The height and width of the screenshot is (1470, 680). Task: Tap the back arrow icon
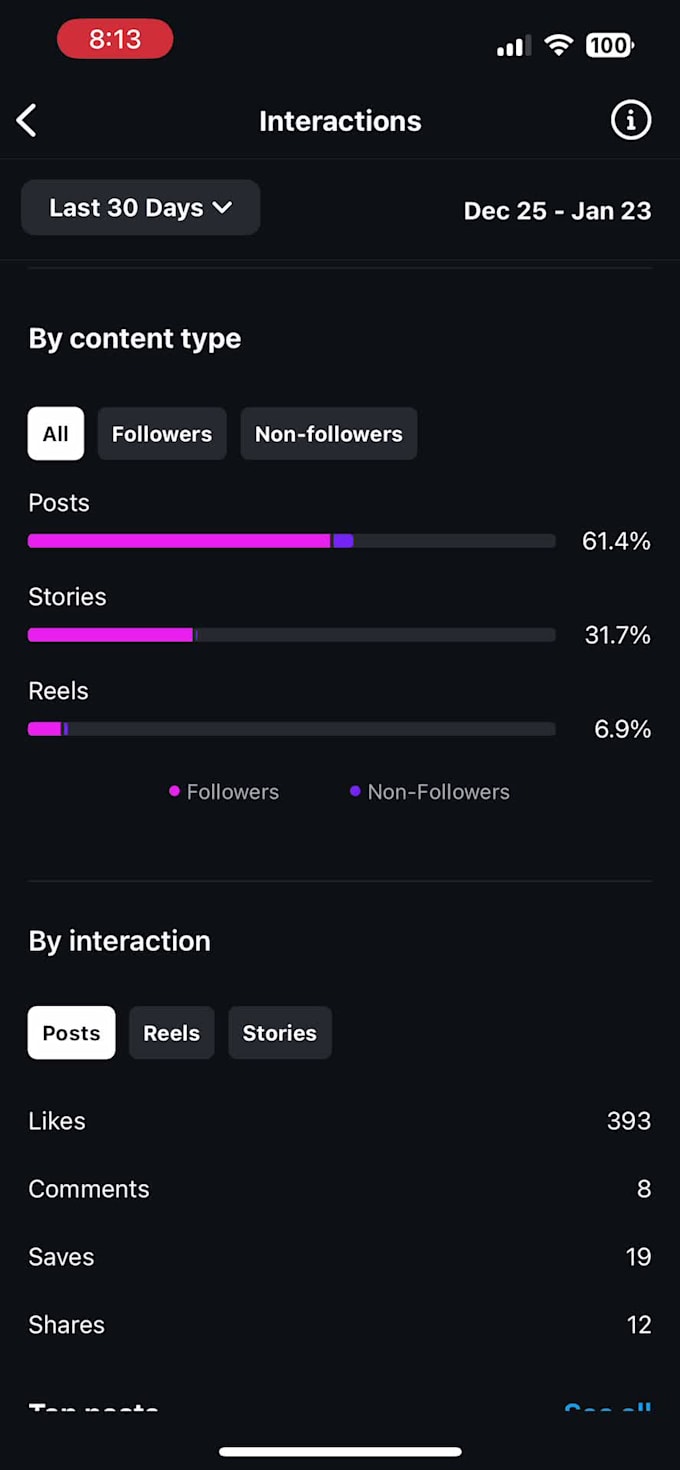[x=27, y=121]
